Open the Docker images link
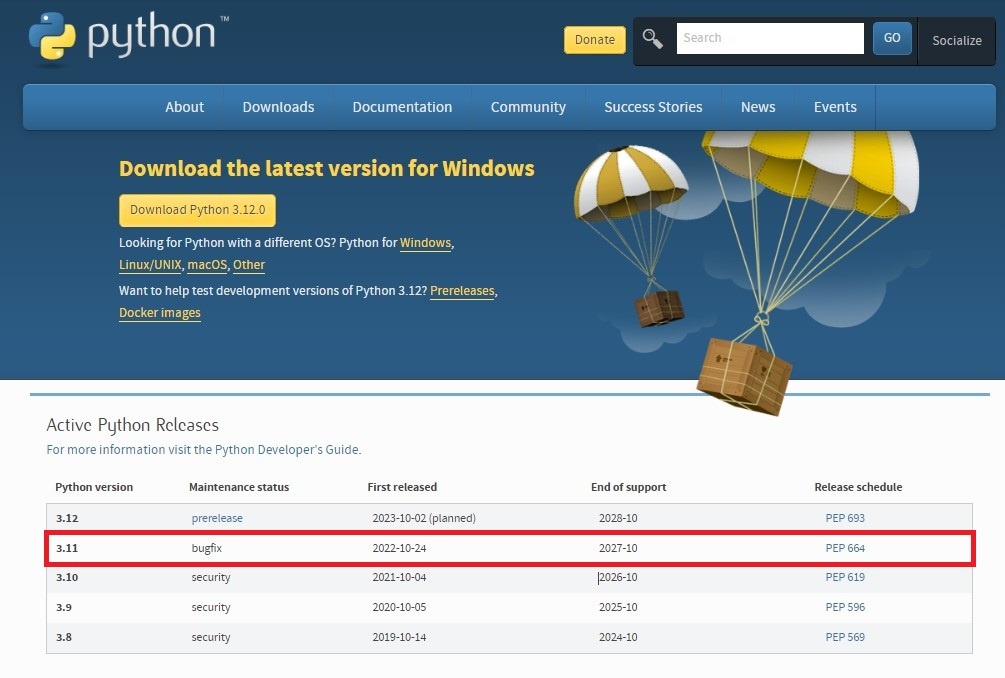 (x=160, y=313)
